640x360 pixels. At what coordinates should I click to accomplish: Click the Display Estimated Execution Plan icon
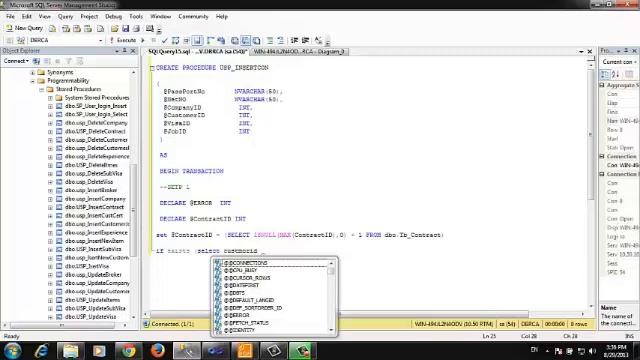(176, 40)
